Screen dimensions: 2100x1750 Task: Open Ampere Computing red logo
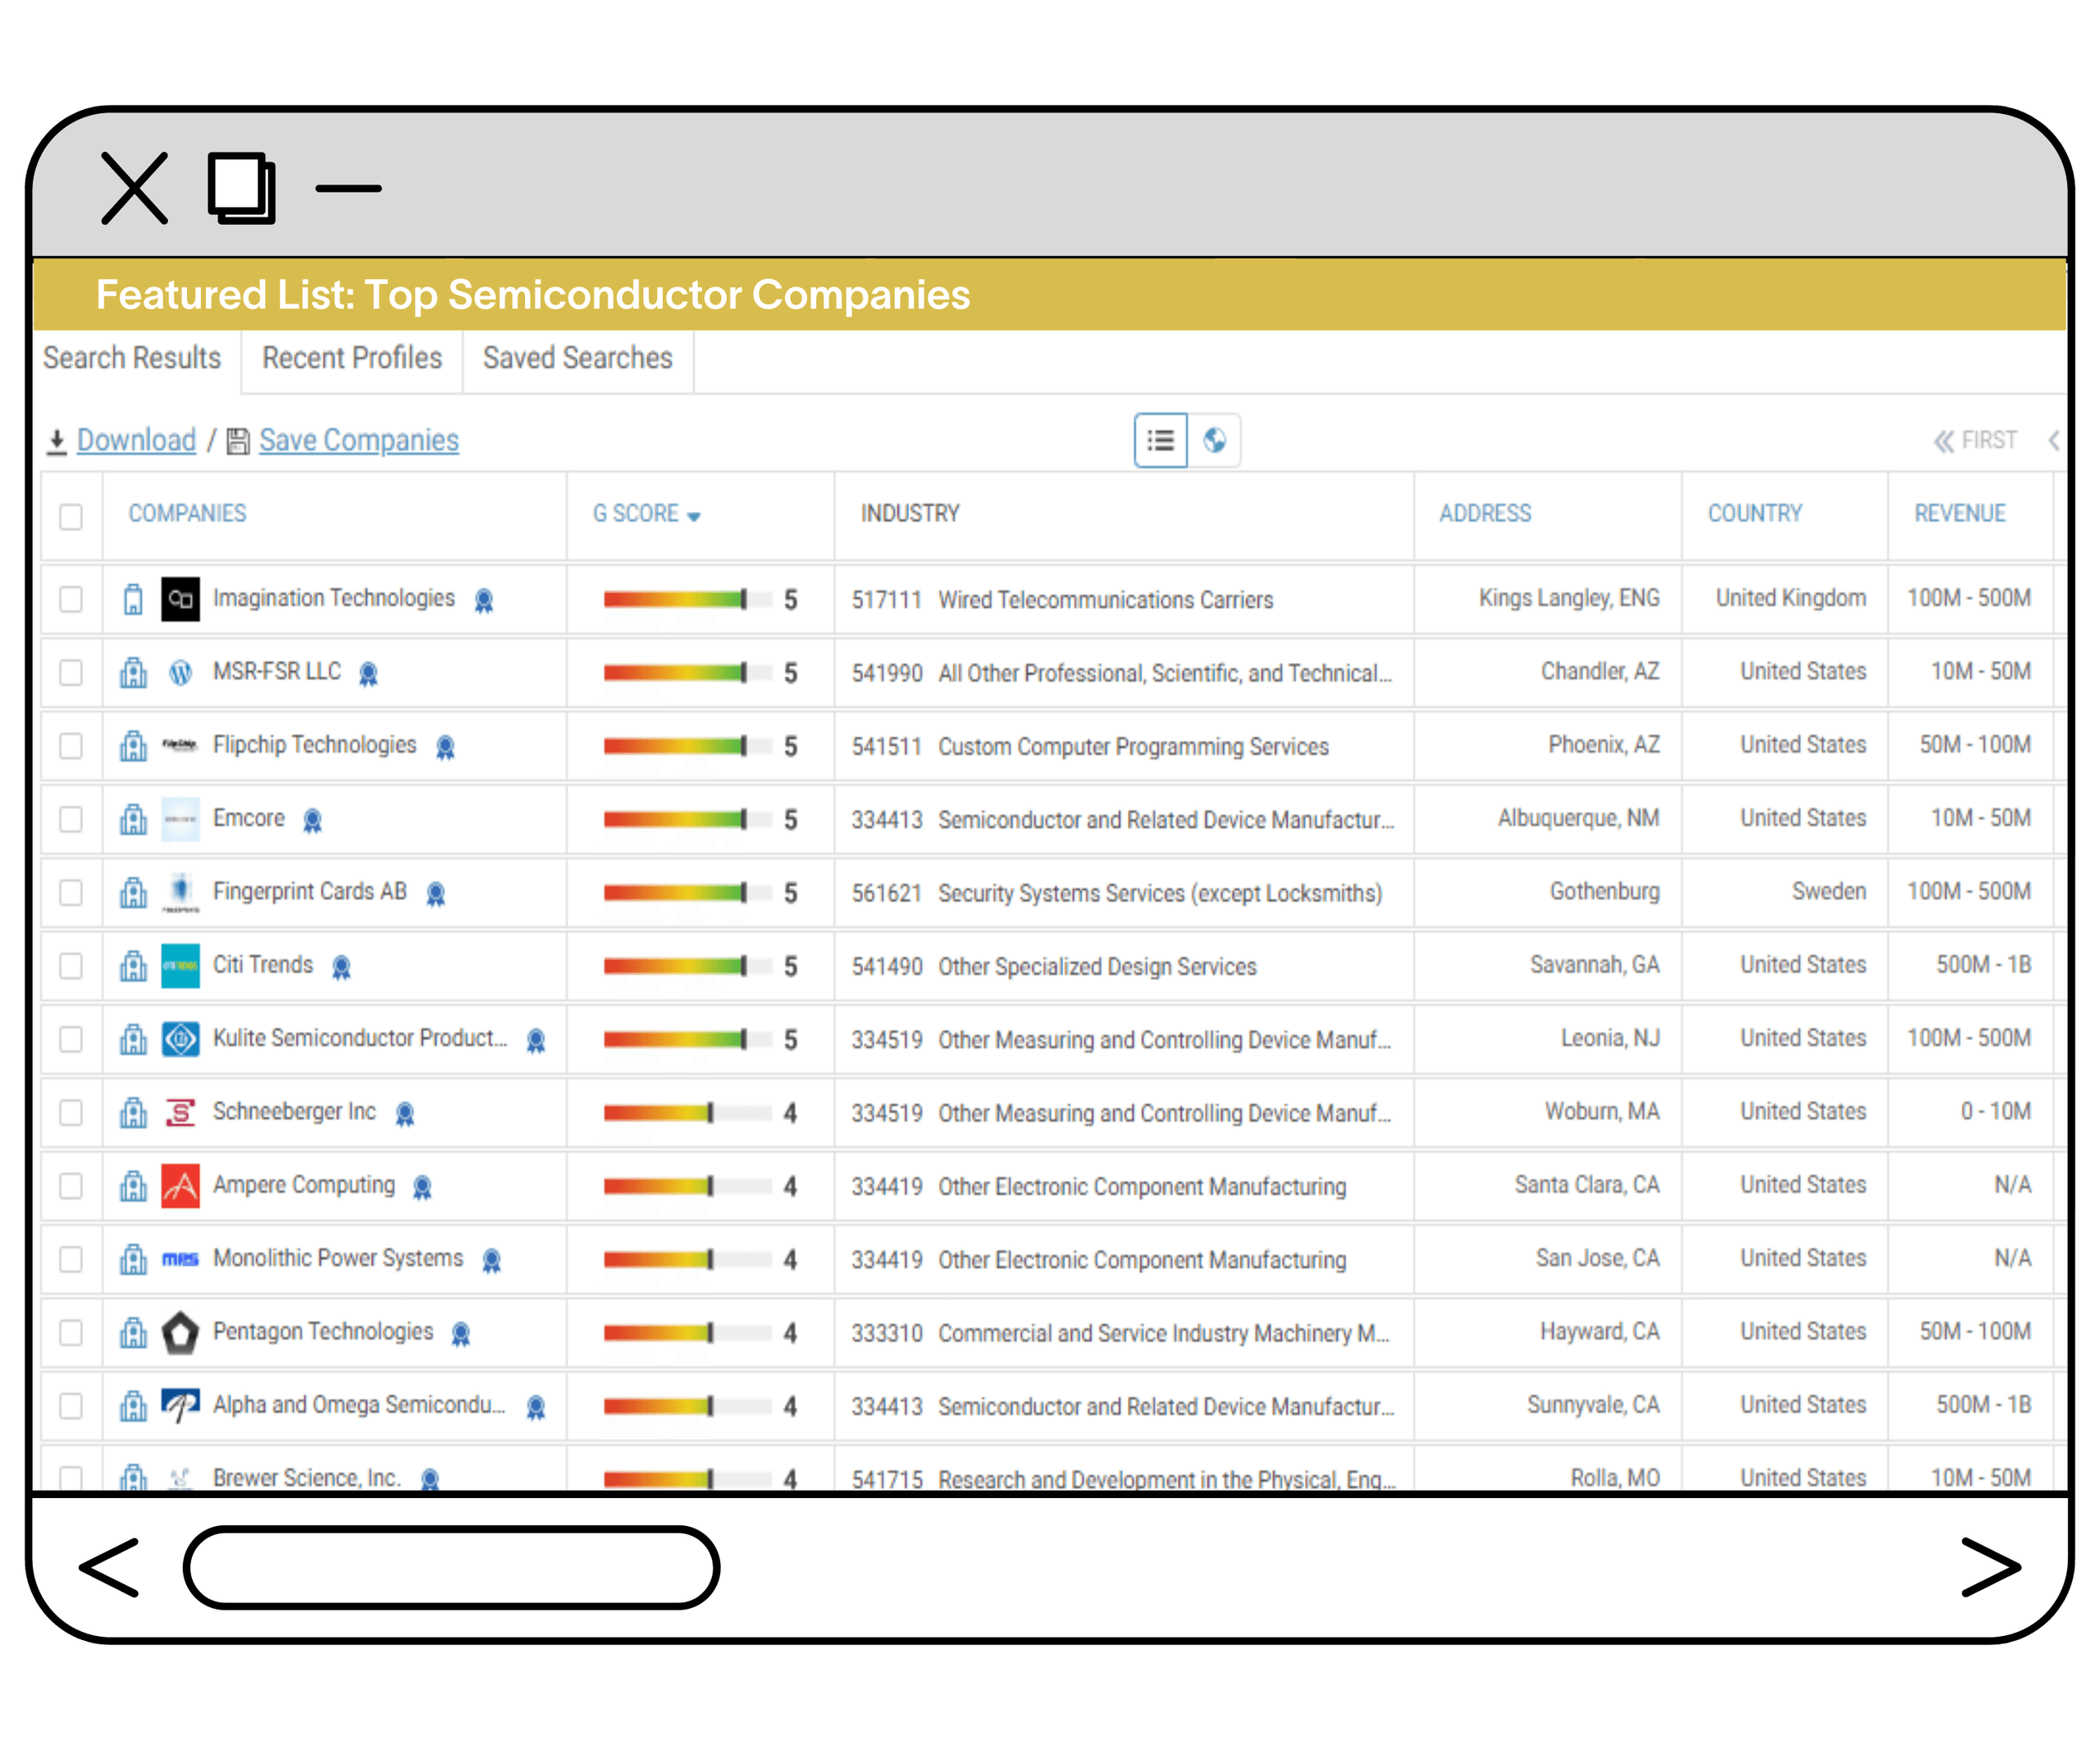(x=180, y=1186)
